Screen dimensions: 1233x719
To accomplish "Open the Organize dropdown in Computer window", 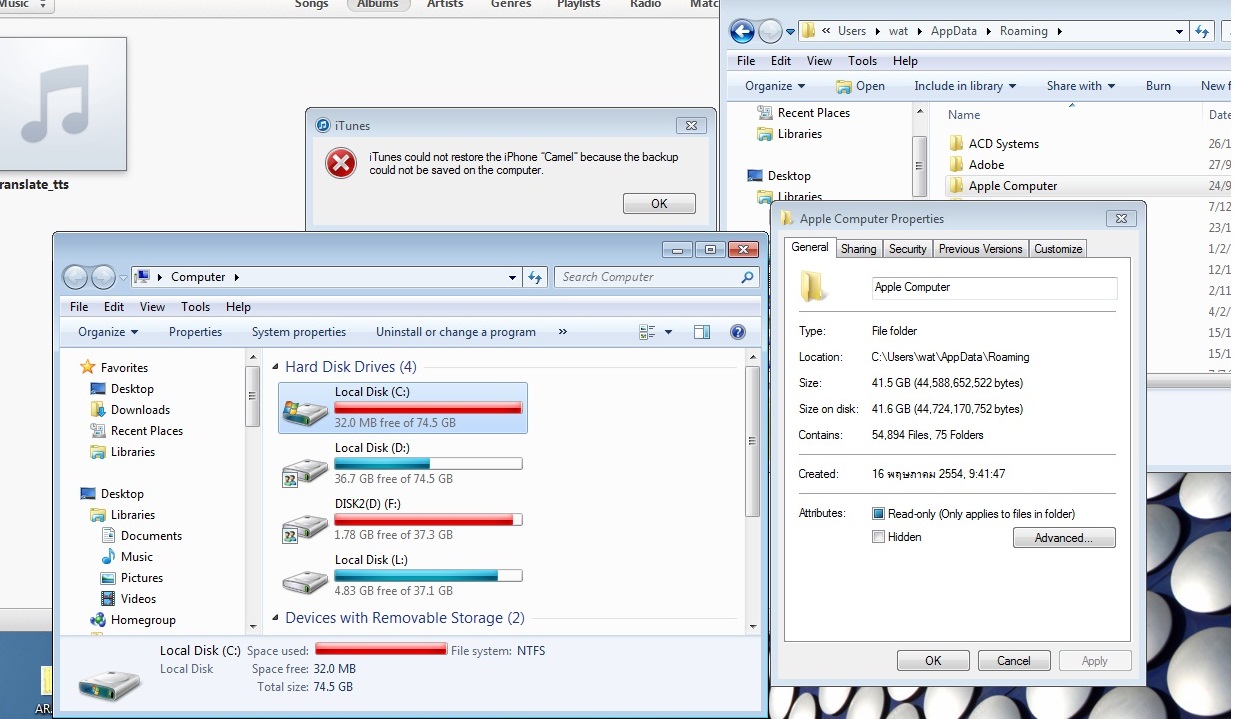I will pyautogui.click(x=108, y=332).
